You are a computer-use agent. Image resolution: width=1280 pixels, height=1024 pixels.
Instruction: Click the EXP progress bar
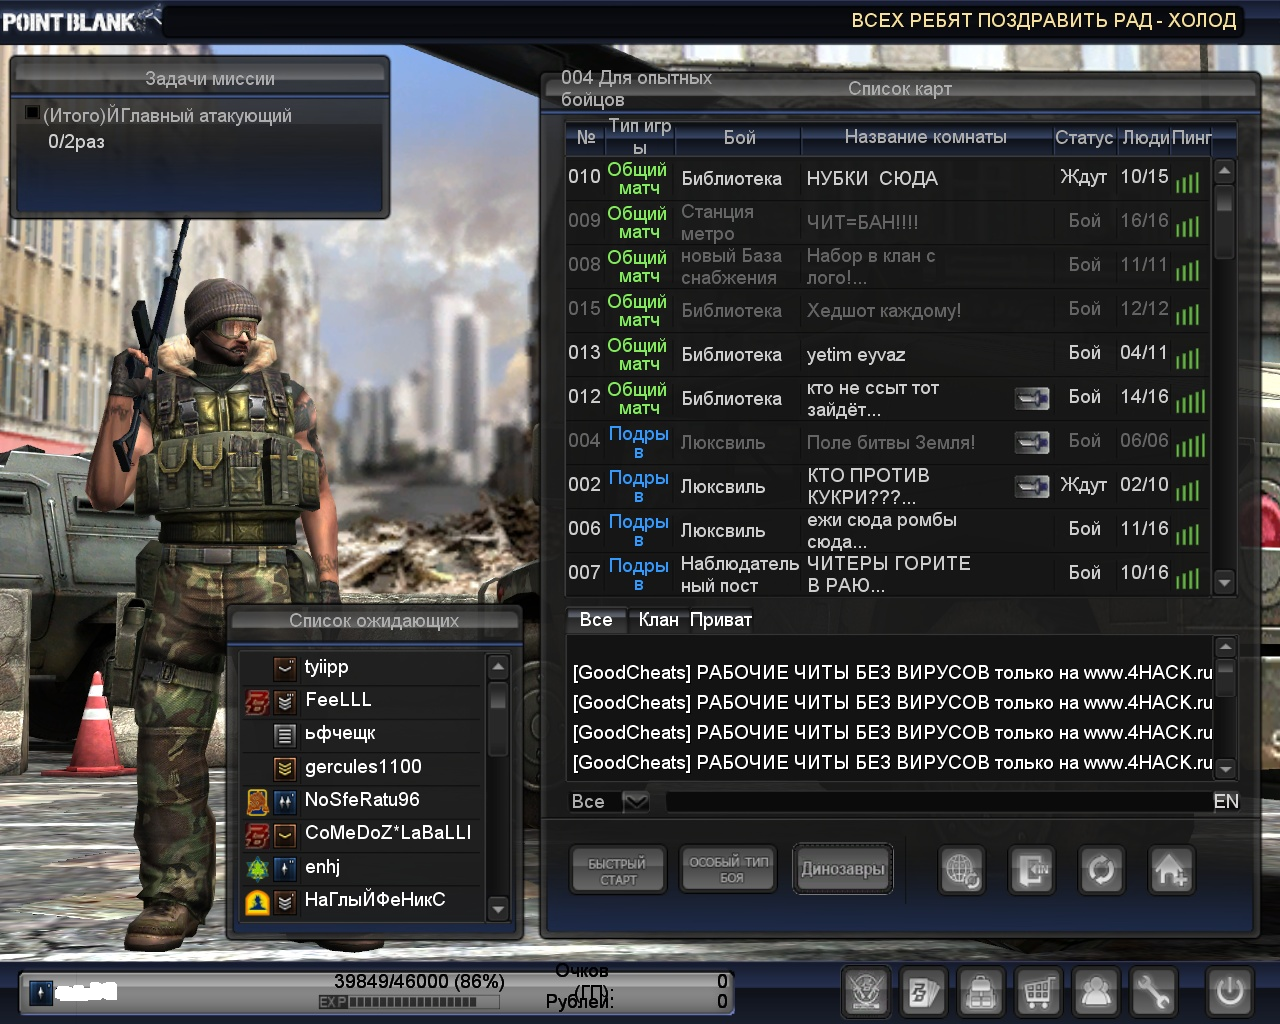pos(410,1002)
